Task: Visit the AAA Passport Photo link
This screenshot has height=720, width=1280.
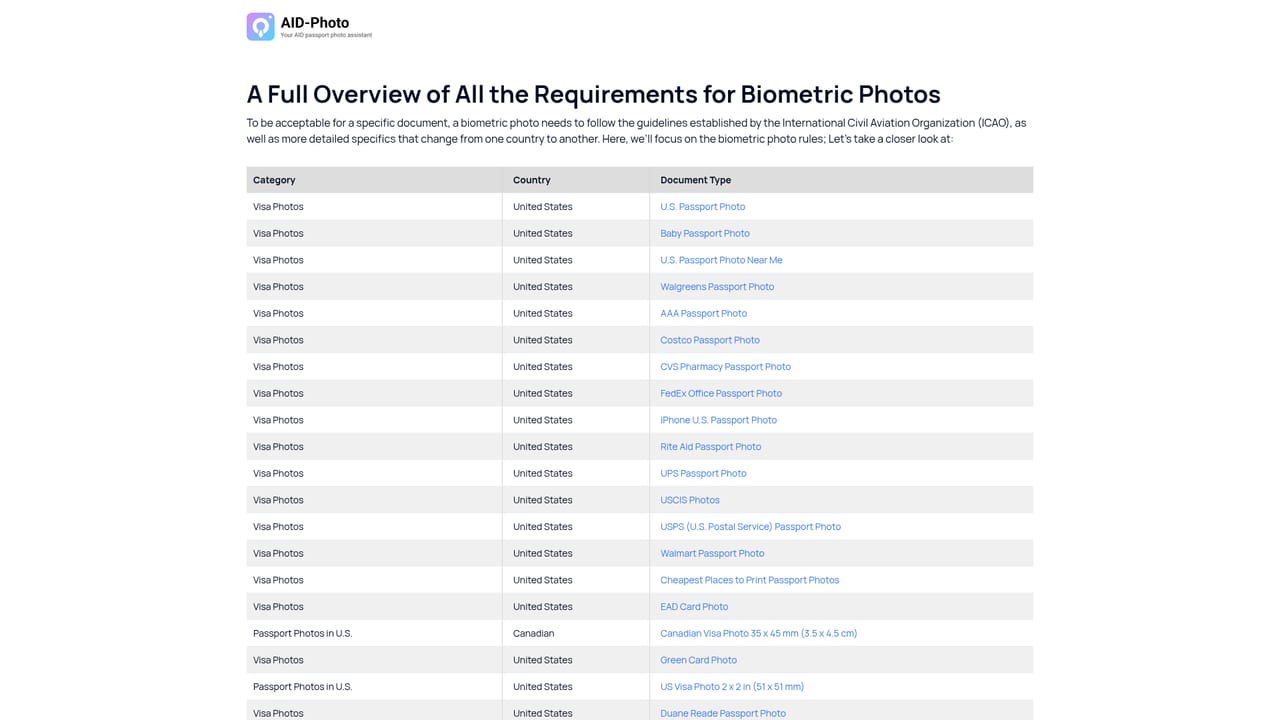Action: [x=703, y=313]
